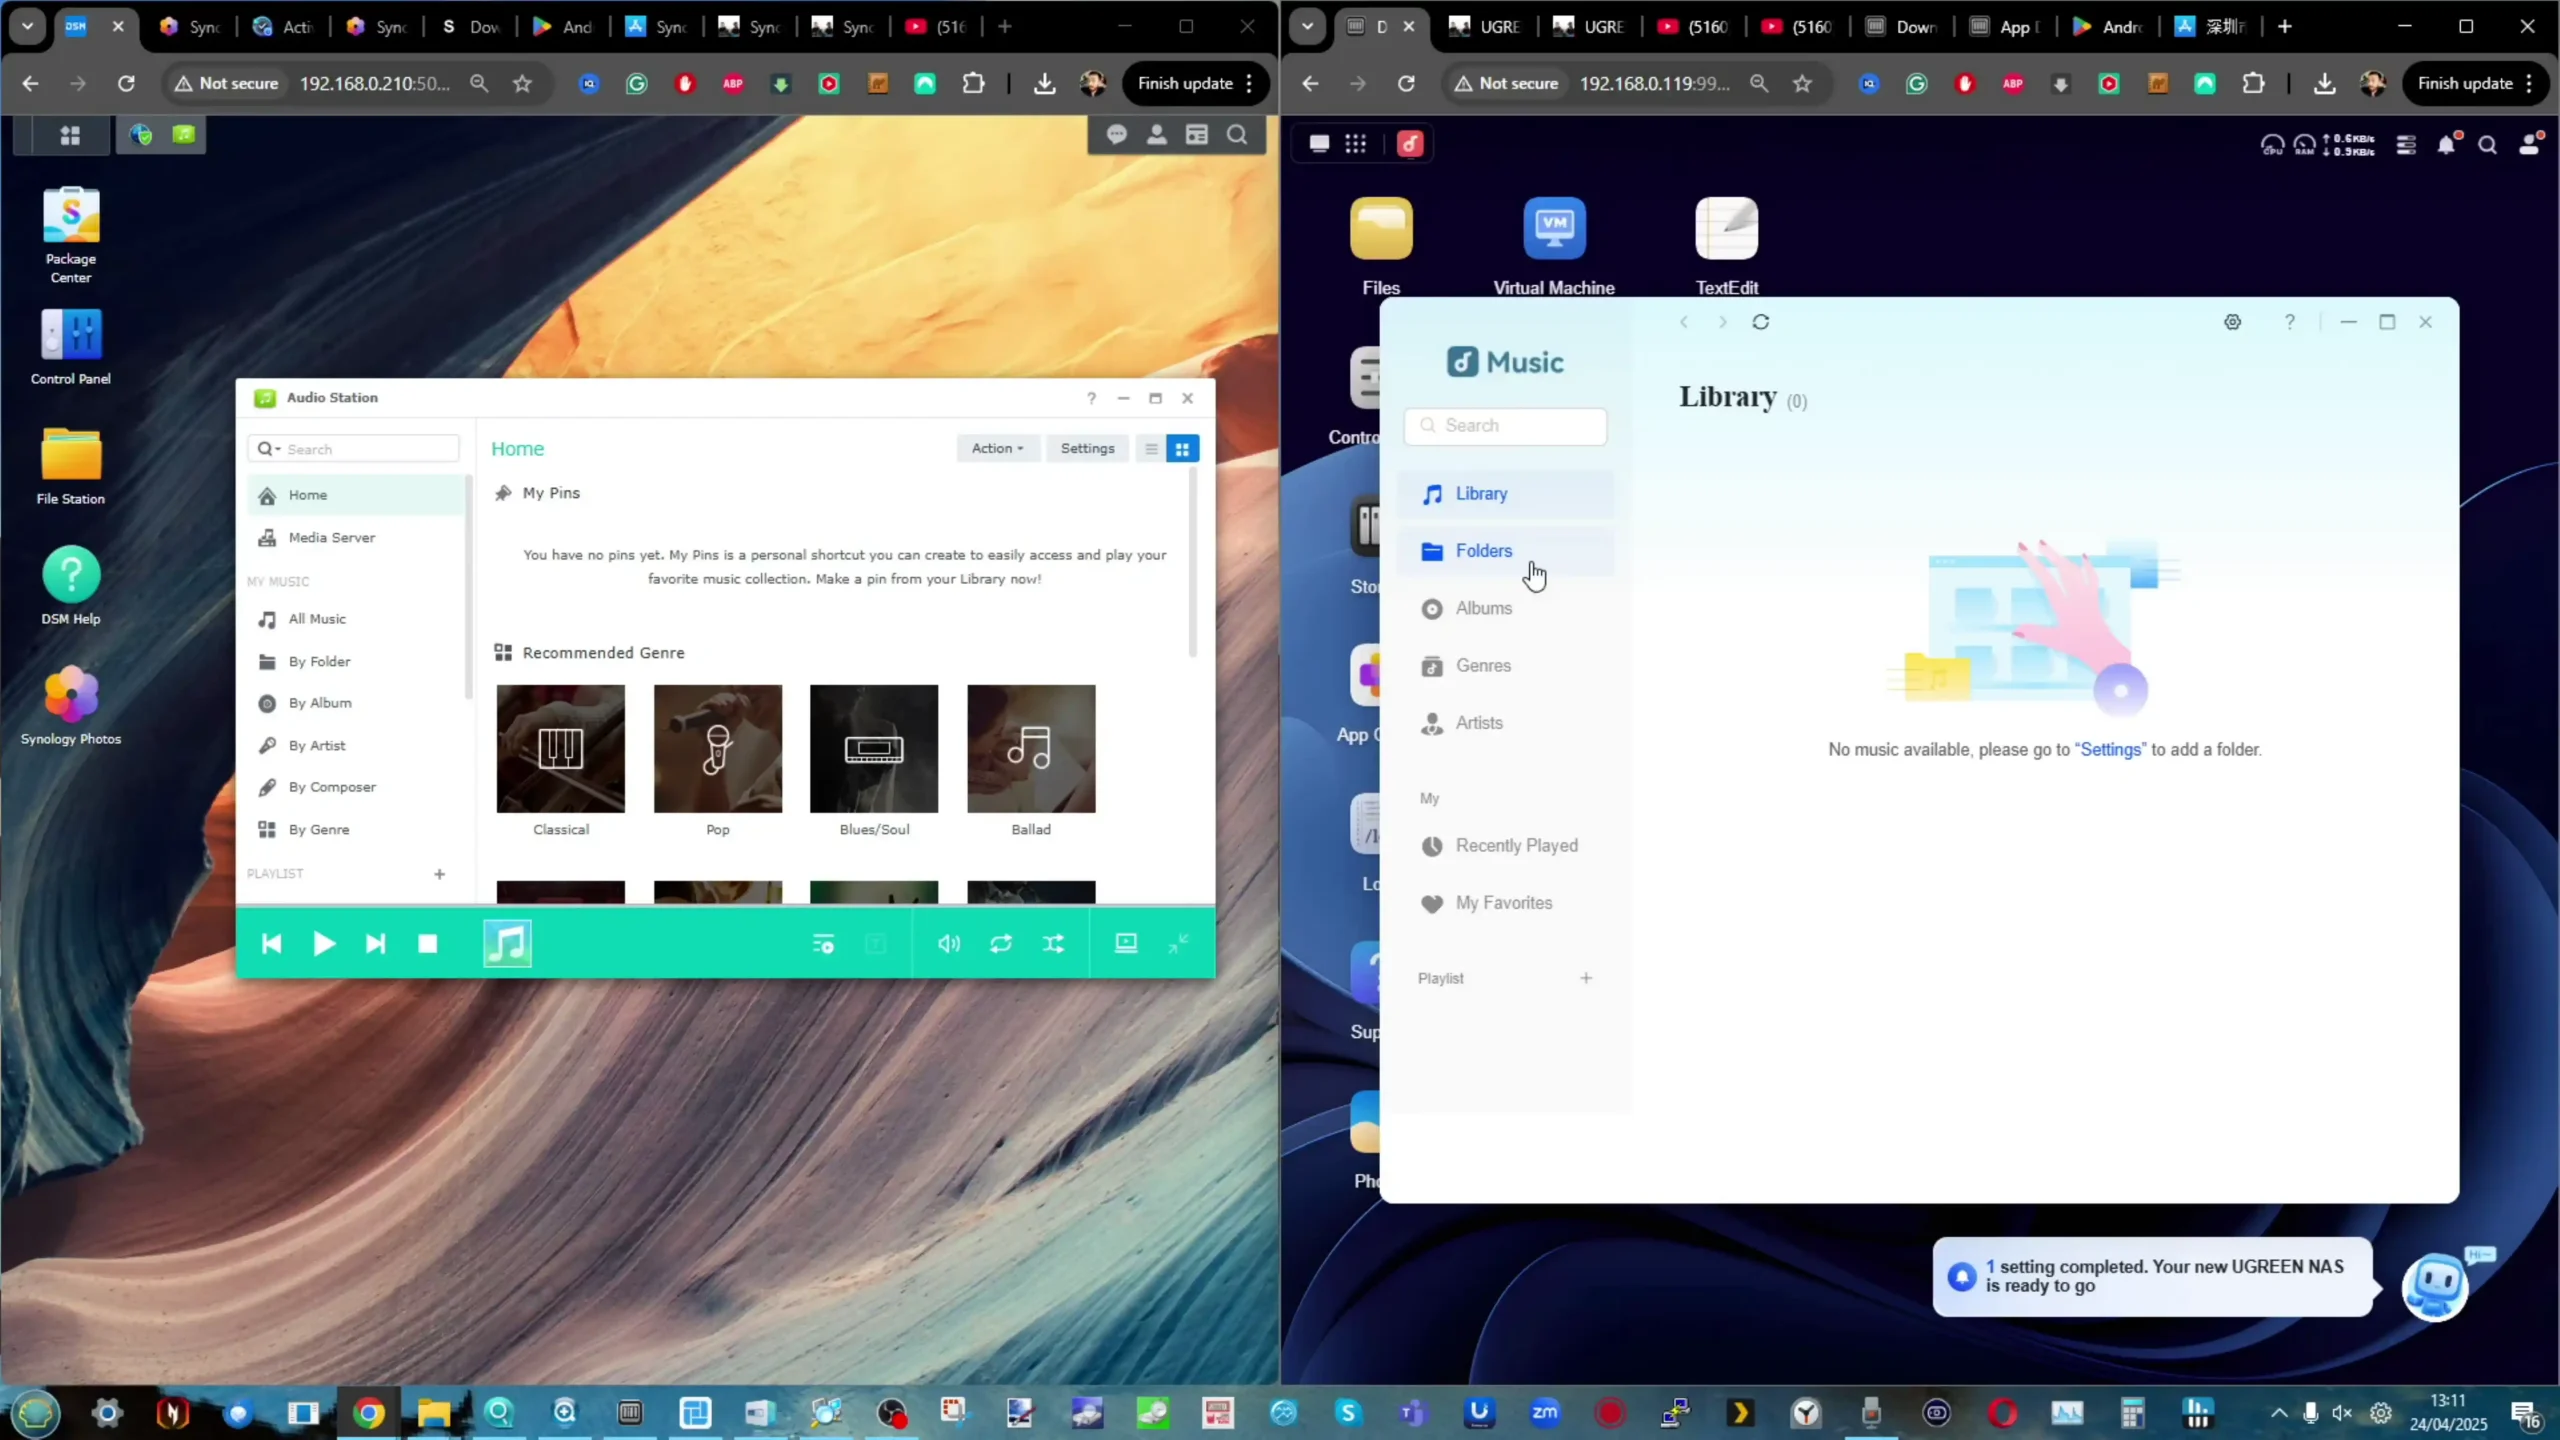Expand the Action dropdown in Audio Station
Image resolution: width=2560 pixels, height=1440 pixels.
pyautogui.click(x=997, y=448)
